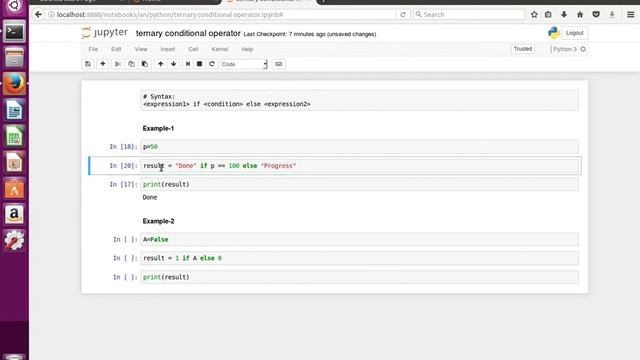This screenshot has width=640, height=360.
Task: Open the Cell menu
Action: 193,49
